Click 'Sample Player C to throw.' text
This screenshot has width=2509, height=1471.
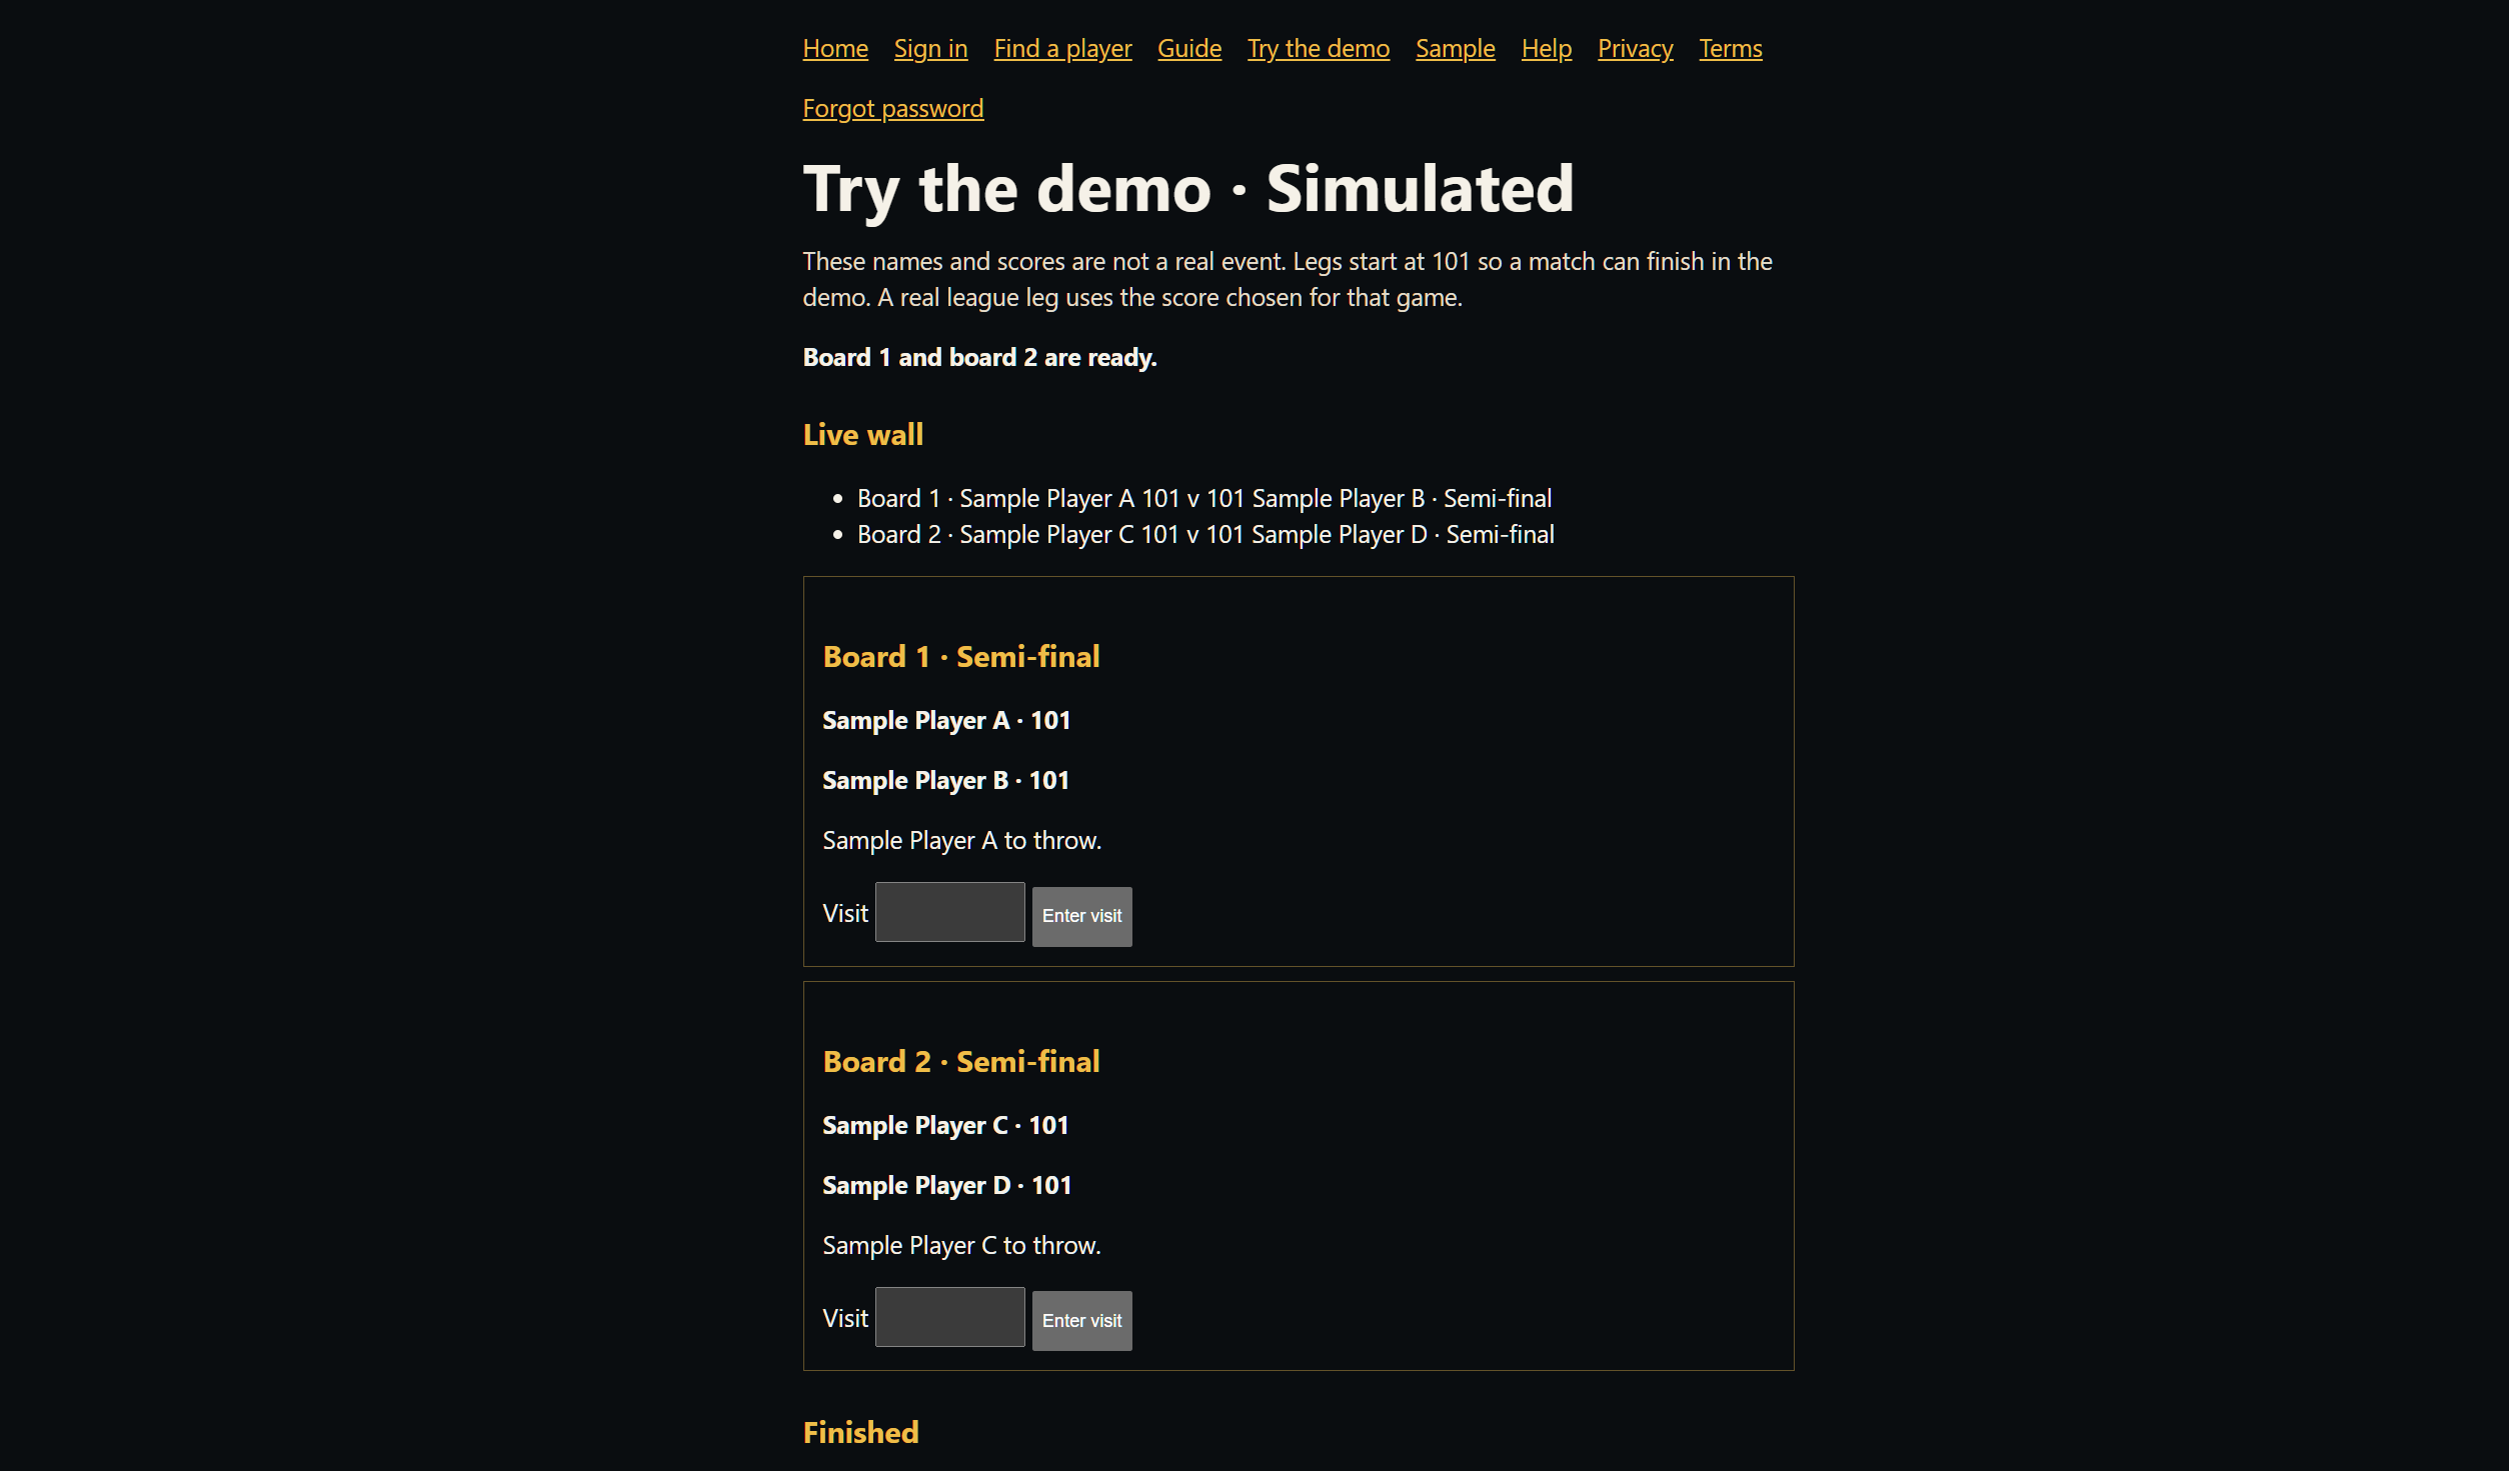(961, 1245)
